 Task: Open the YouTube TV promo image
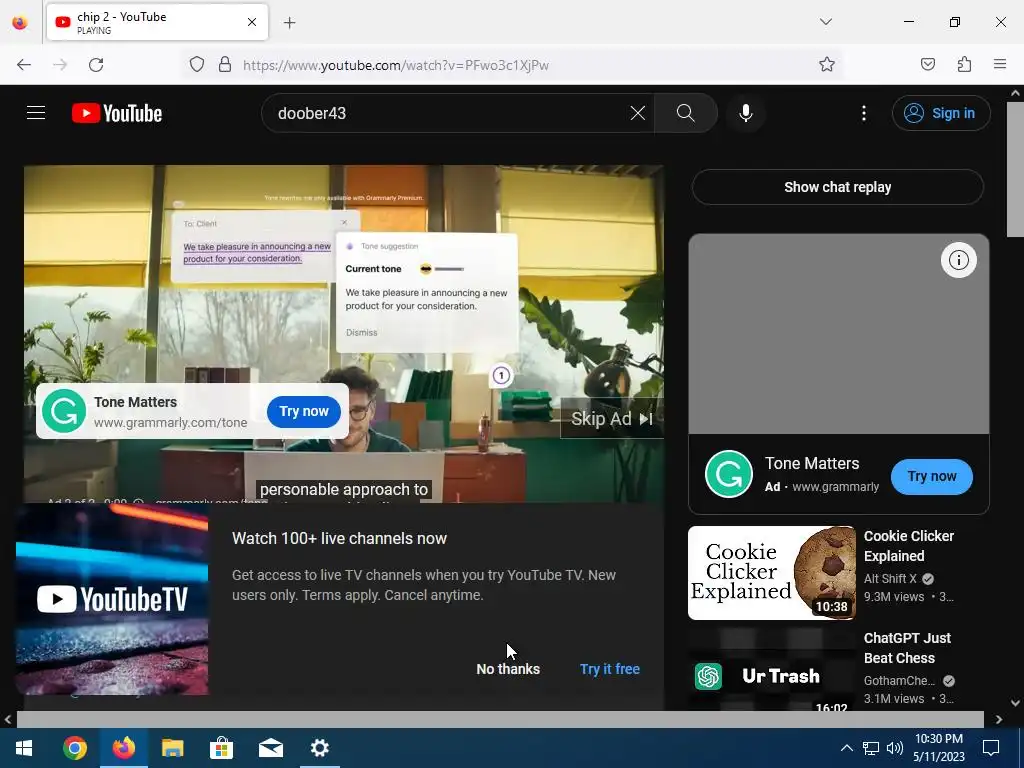(x=112, y=599)
